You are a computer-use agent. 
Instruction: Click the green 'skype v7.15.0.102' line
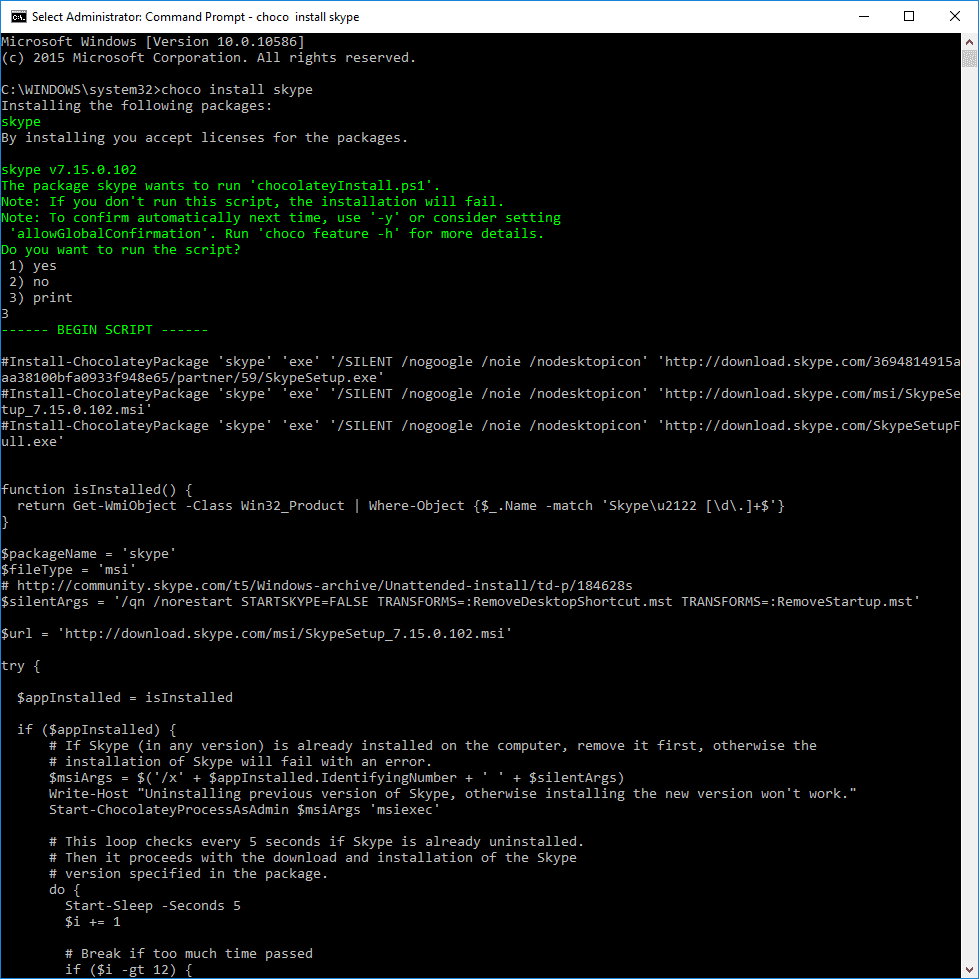(69, 170)
